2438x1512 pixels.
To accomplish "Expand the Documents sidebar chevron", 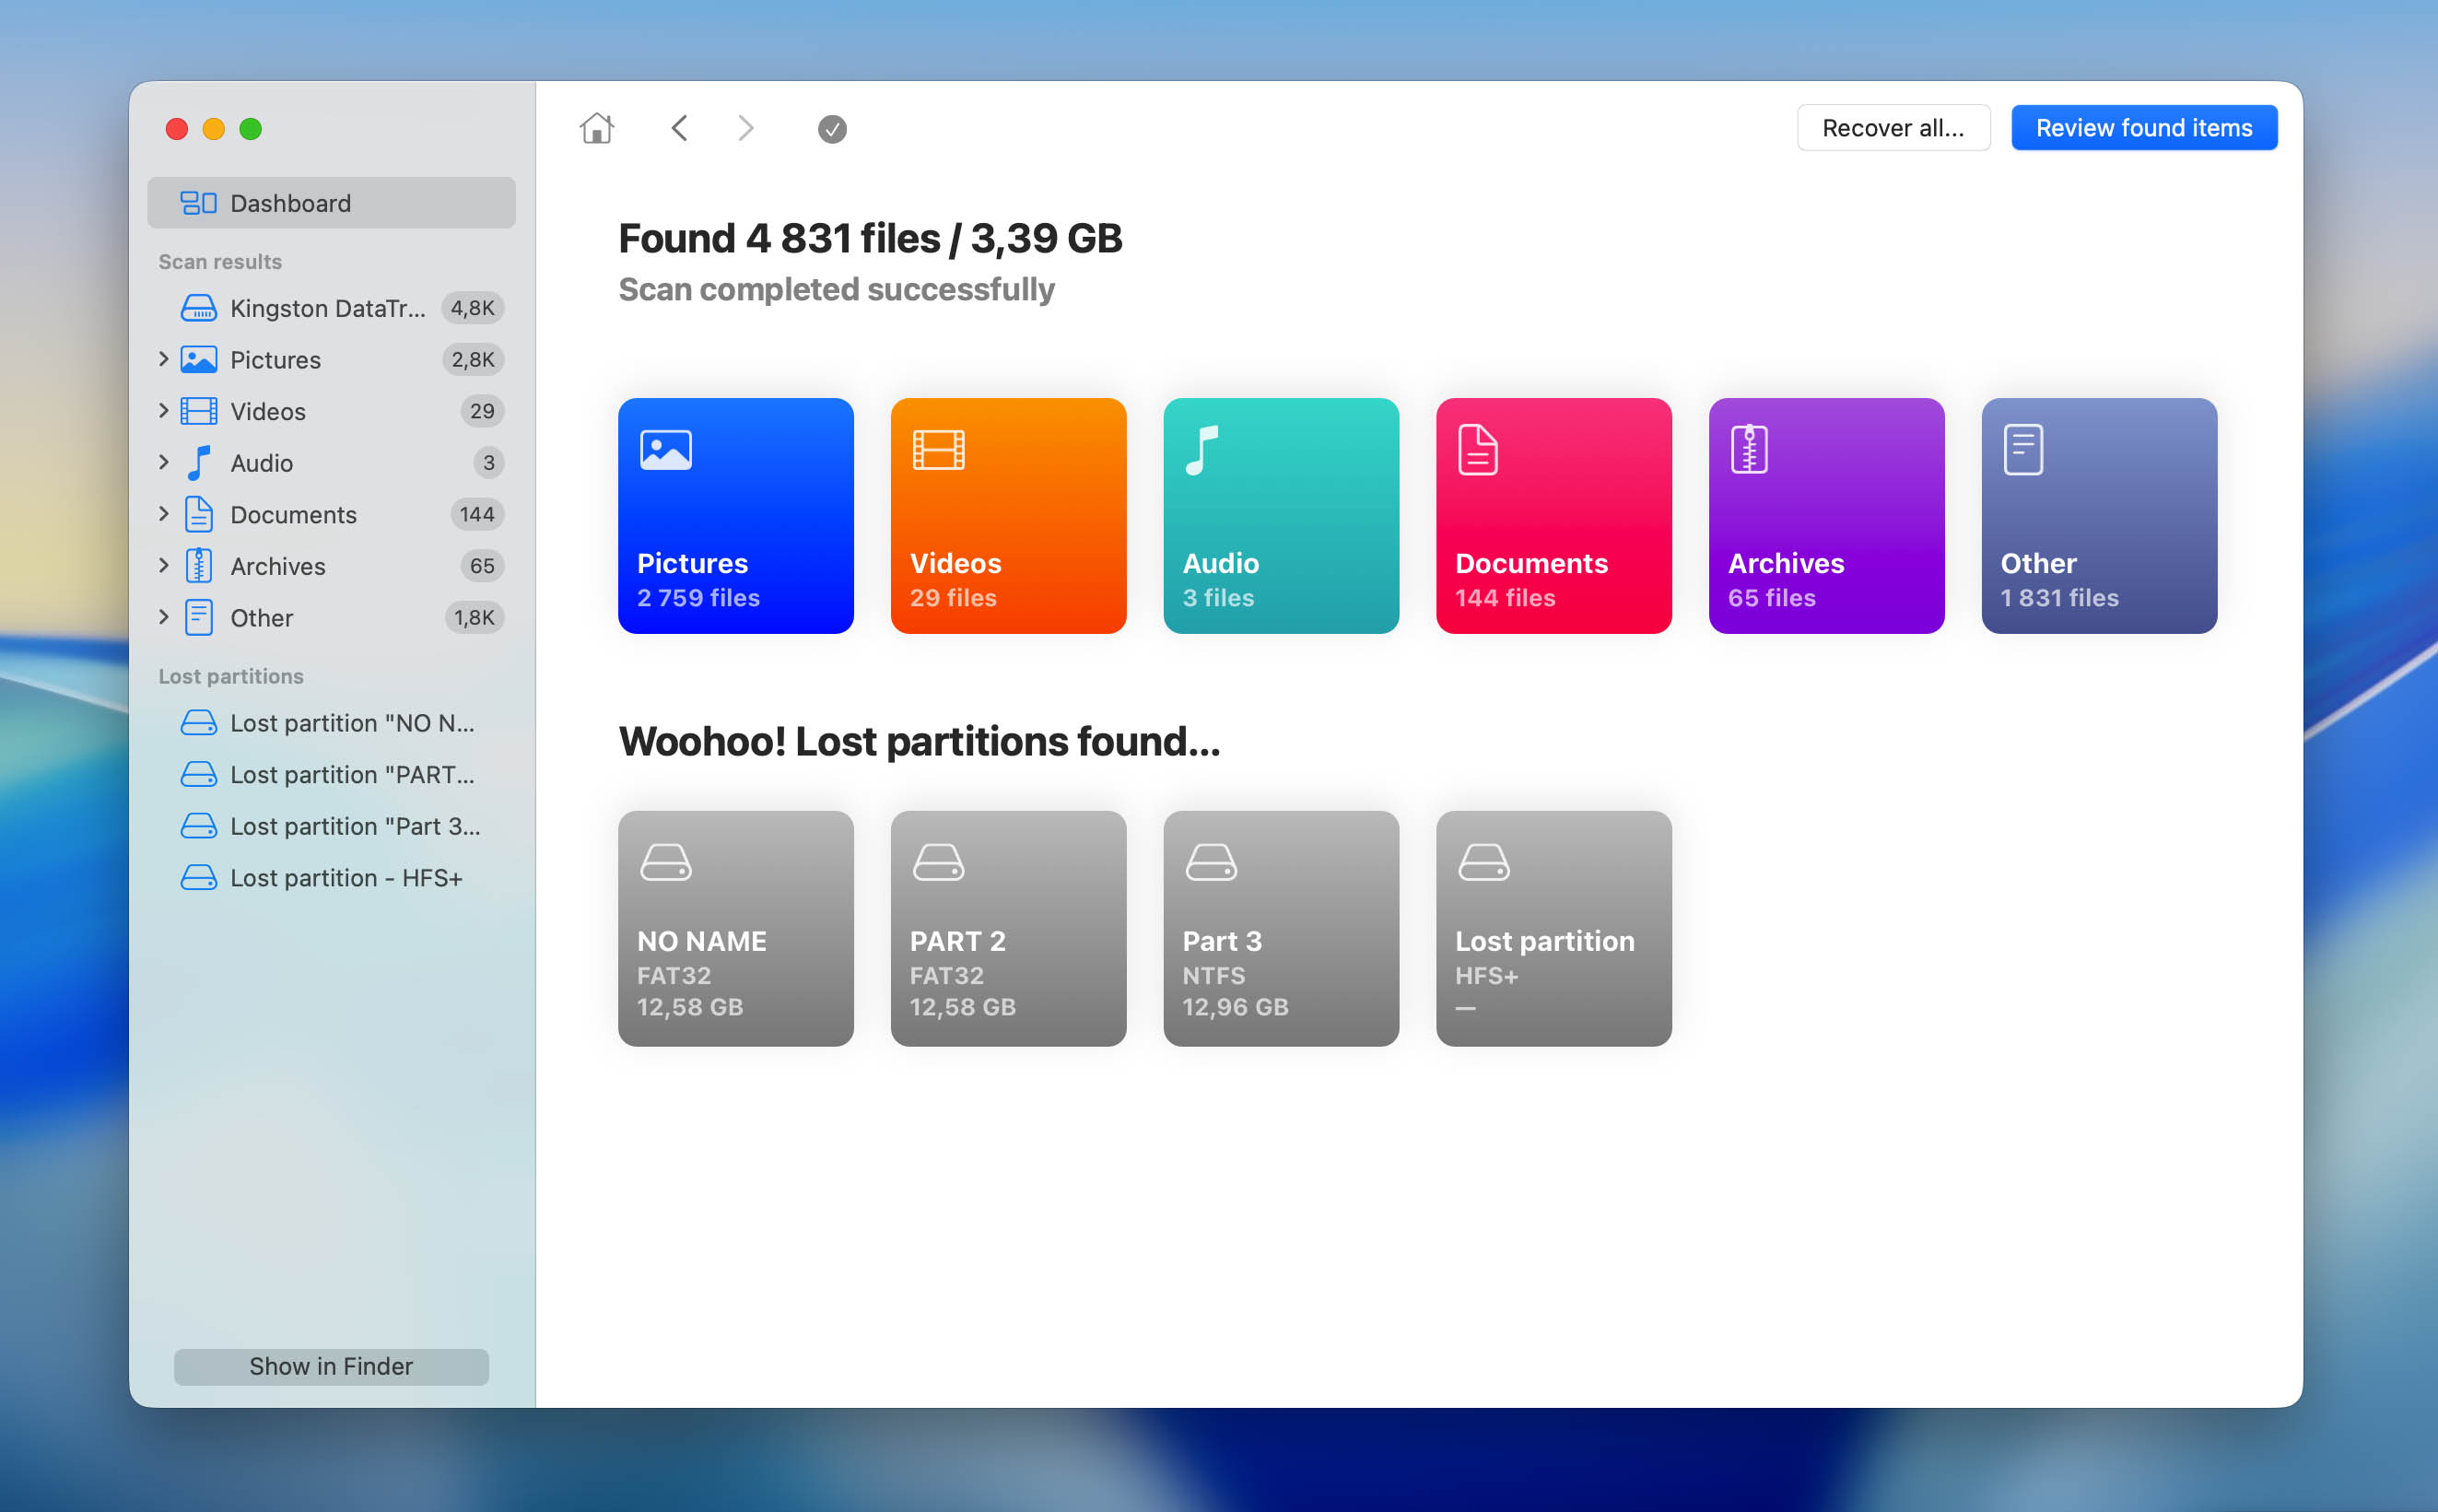I will tap(163, 514).
